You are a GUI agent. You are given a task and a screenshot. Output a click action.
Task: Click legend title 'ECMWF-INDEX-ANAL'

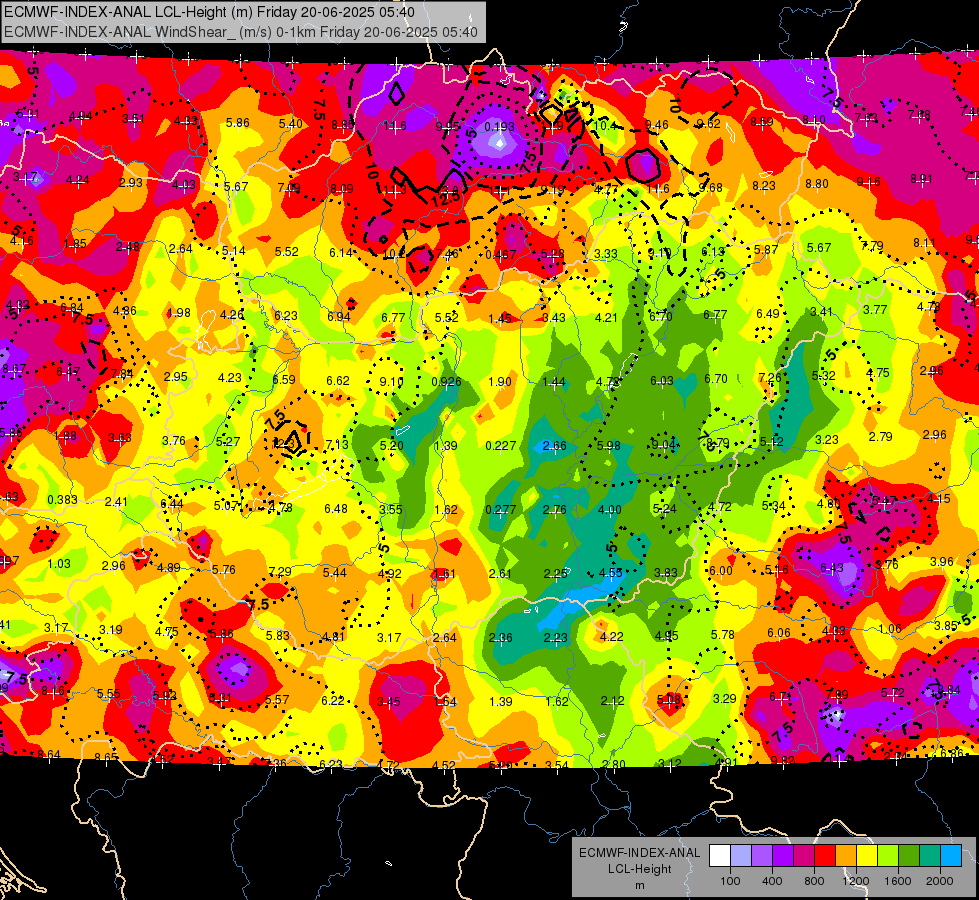click(639, 853)
